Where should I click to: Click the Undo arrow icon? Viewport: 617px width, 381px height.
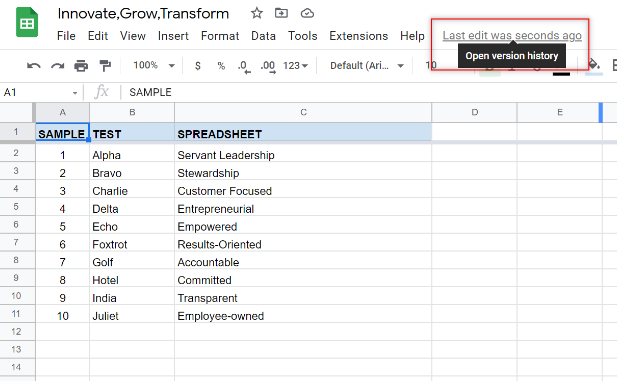[x=34, y=66]
